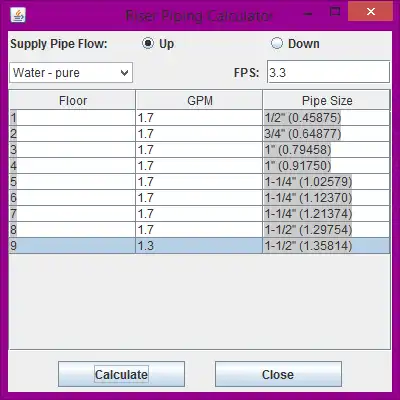Click pipe size 1-1/4" (1.21374)

(326, 214)
